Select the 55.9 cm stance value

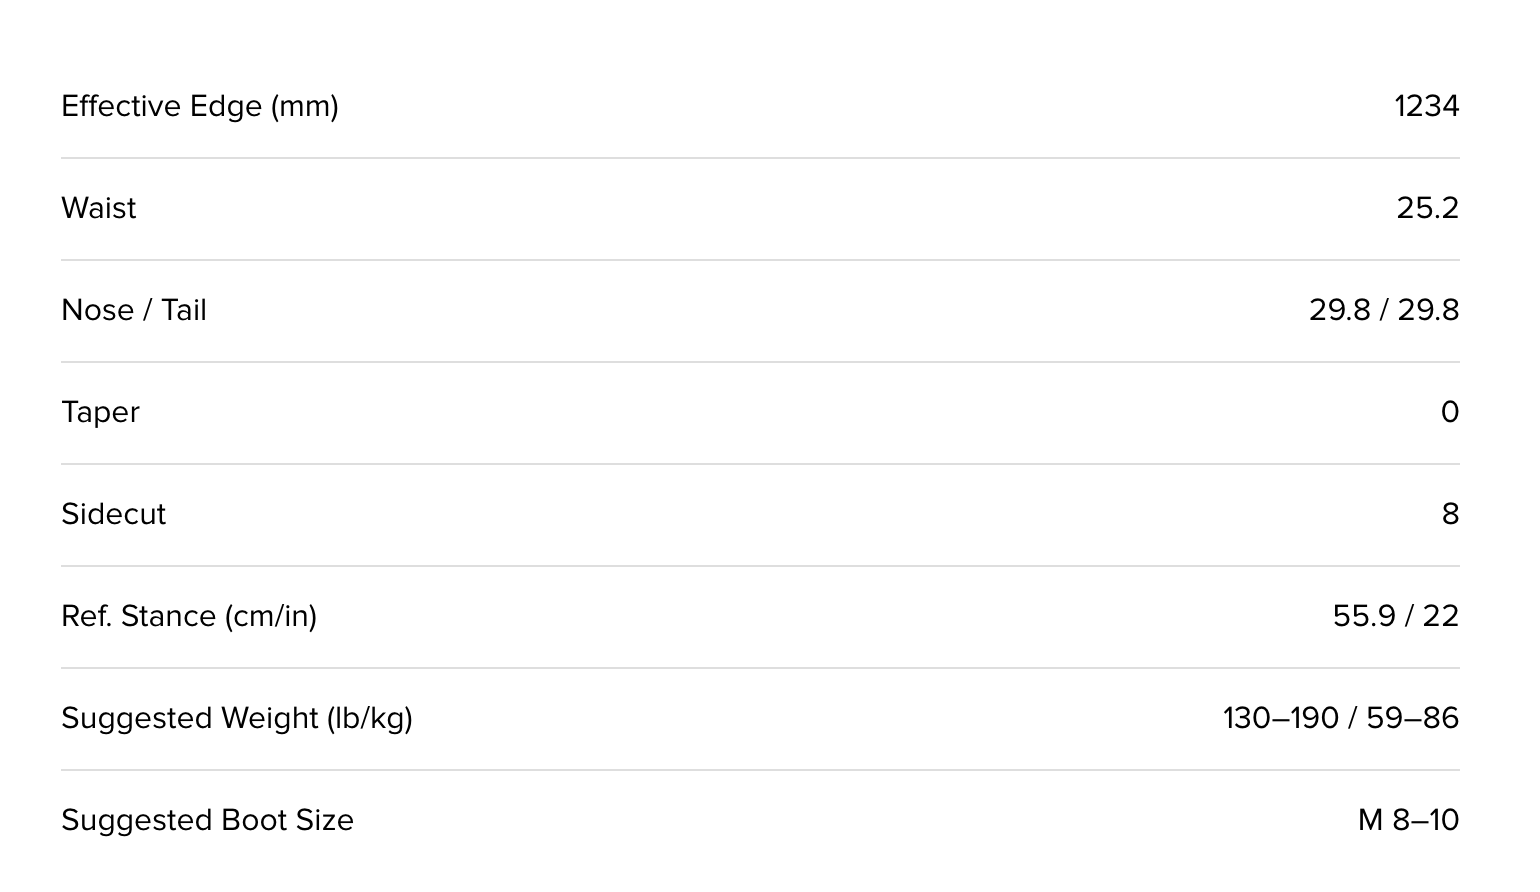pyautogui.click(x=1364, y=616)
